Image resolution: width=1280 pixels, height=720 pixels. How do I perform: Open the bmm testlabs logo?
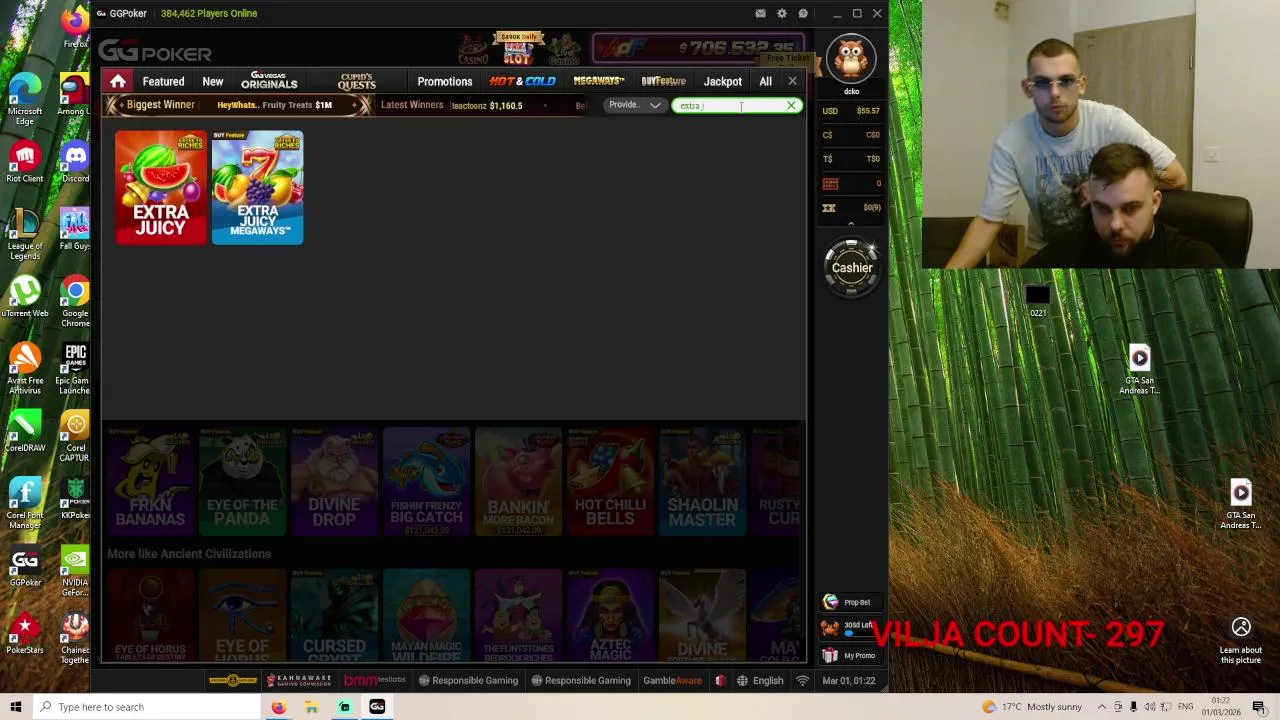tap(375, 680)
